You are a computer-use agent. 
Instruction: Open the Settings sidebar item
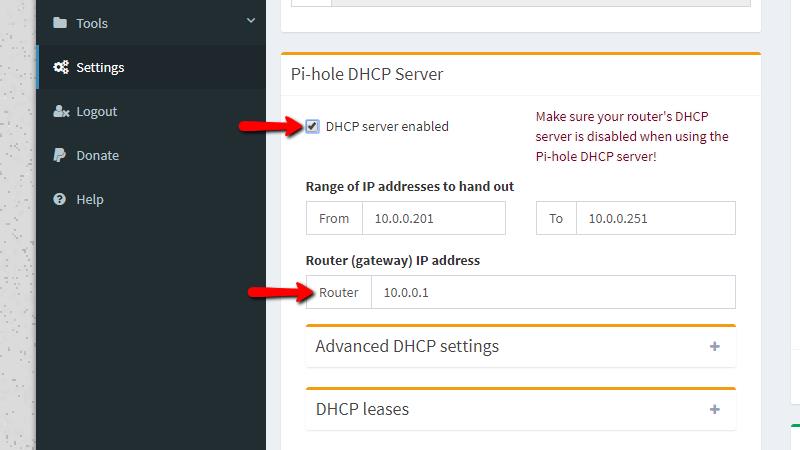point(151,67)
